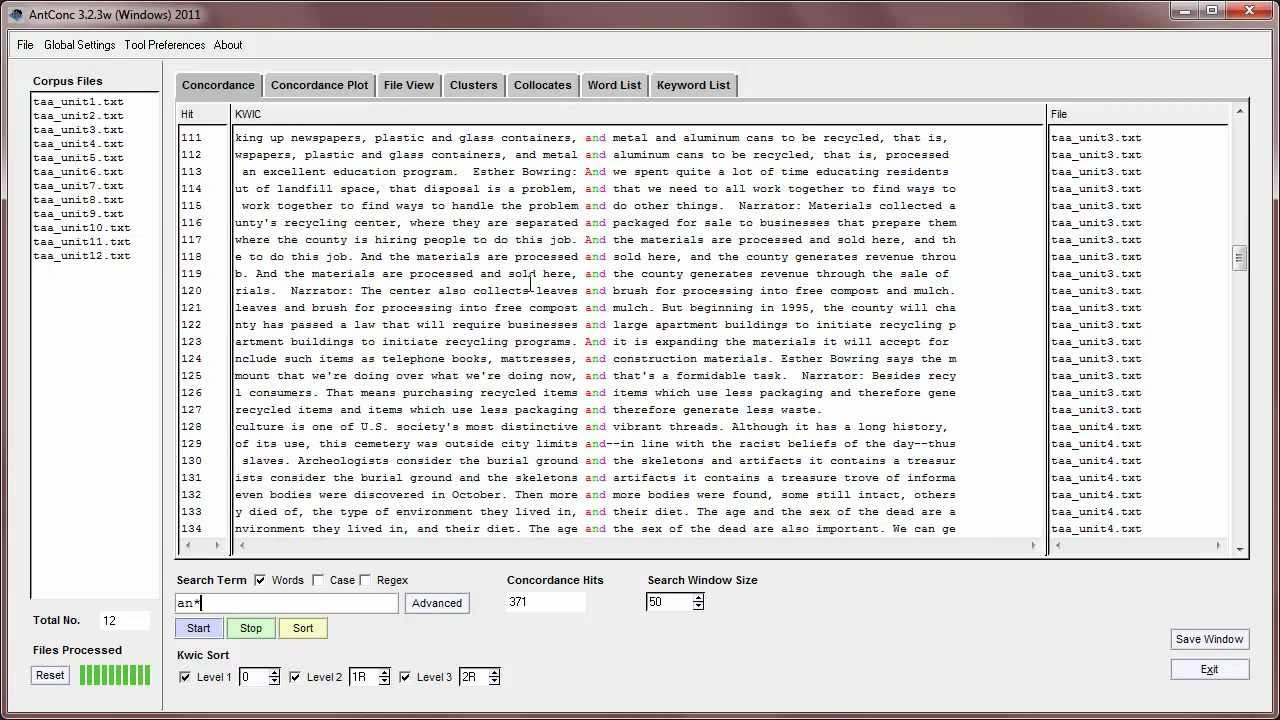Open the Keyword List tab
This screenshot has width=1280, height=720.
tap(693, 85)
